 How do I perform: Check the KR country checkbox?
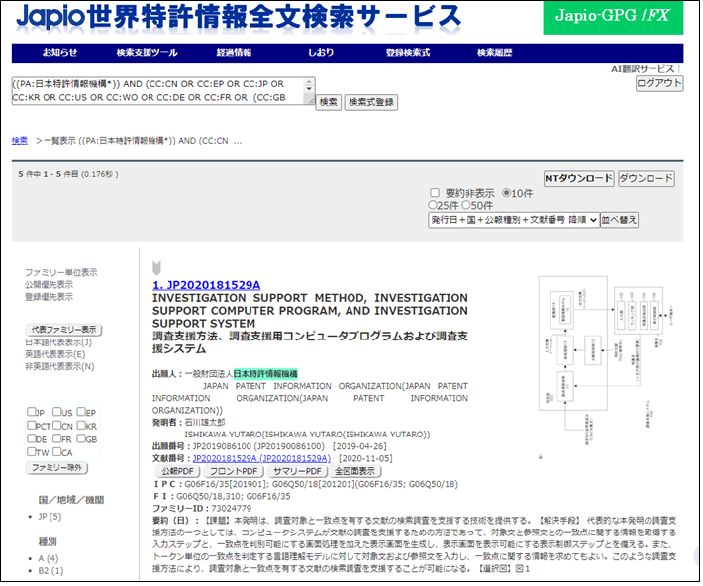(x=82, y=426)
